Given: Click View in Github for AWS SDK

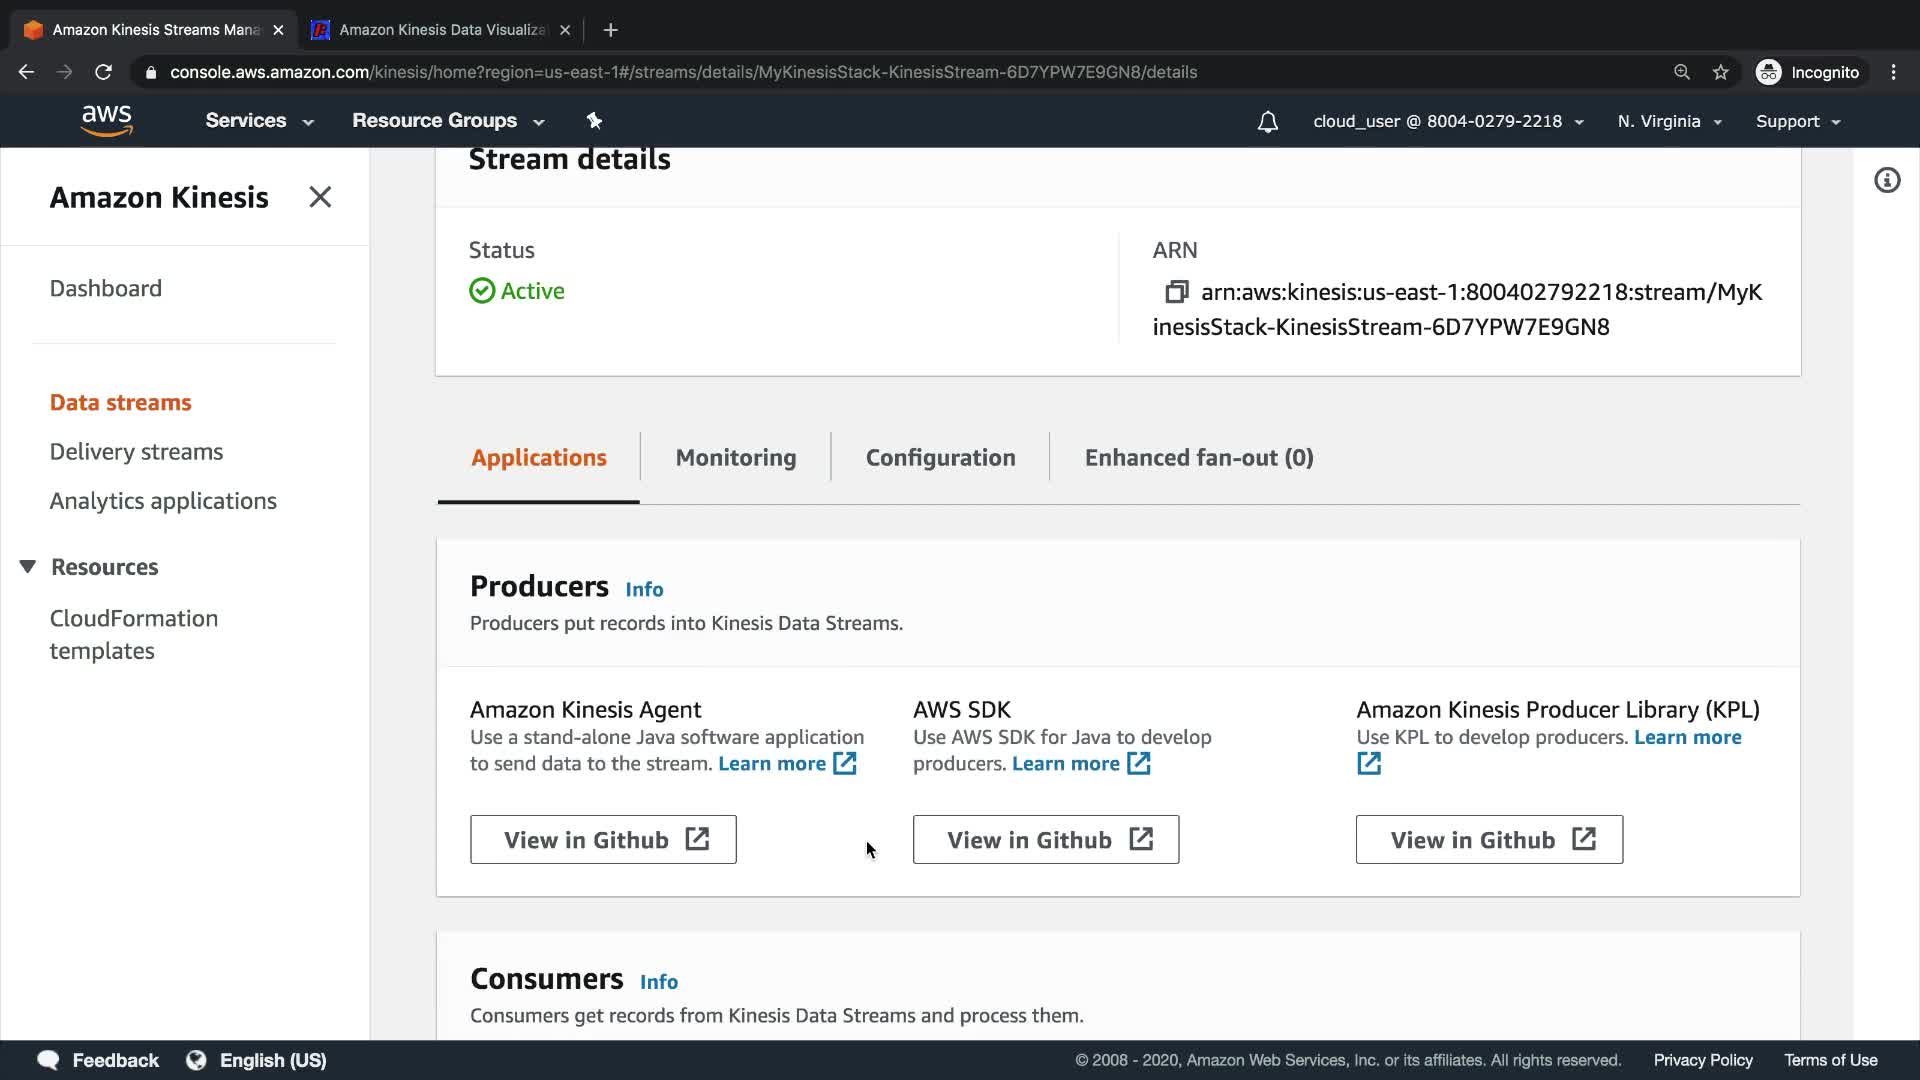Looking at the screenshot, I should coord(1045,840).
